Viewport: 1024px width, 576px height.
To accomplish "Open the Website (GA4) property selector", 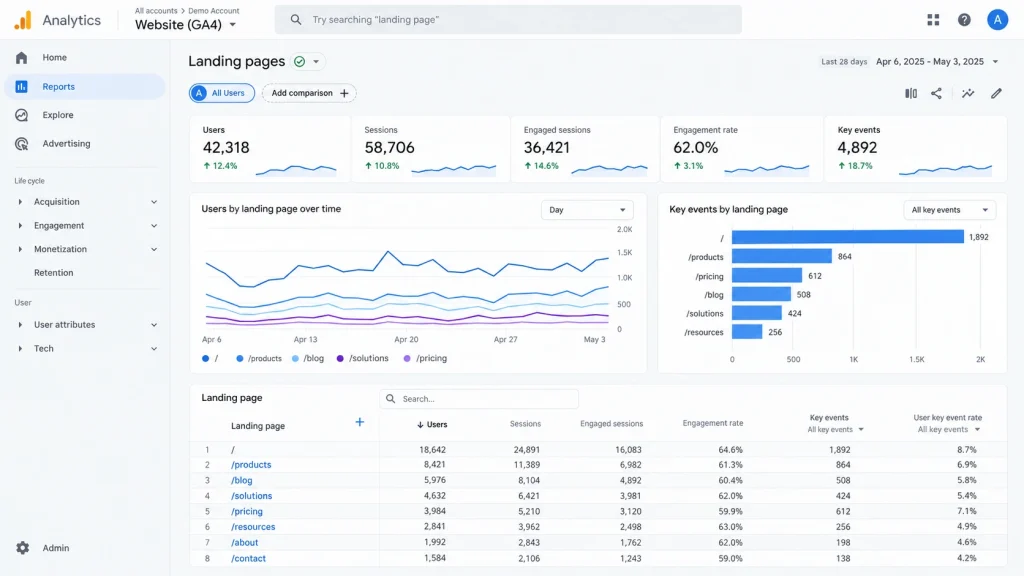I will [x=185, y=25].
